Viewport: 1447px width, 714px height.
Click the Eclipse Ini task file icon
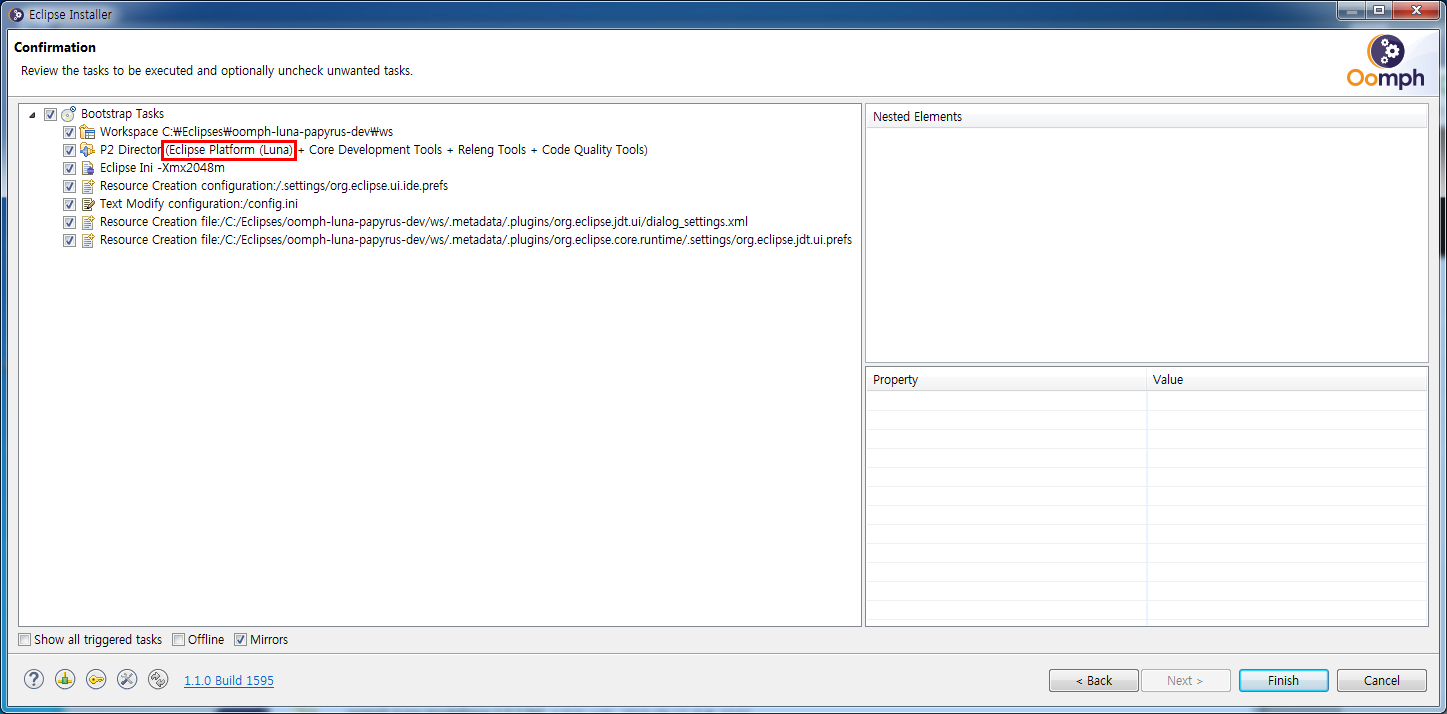(x=88, y=168)
